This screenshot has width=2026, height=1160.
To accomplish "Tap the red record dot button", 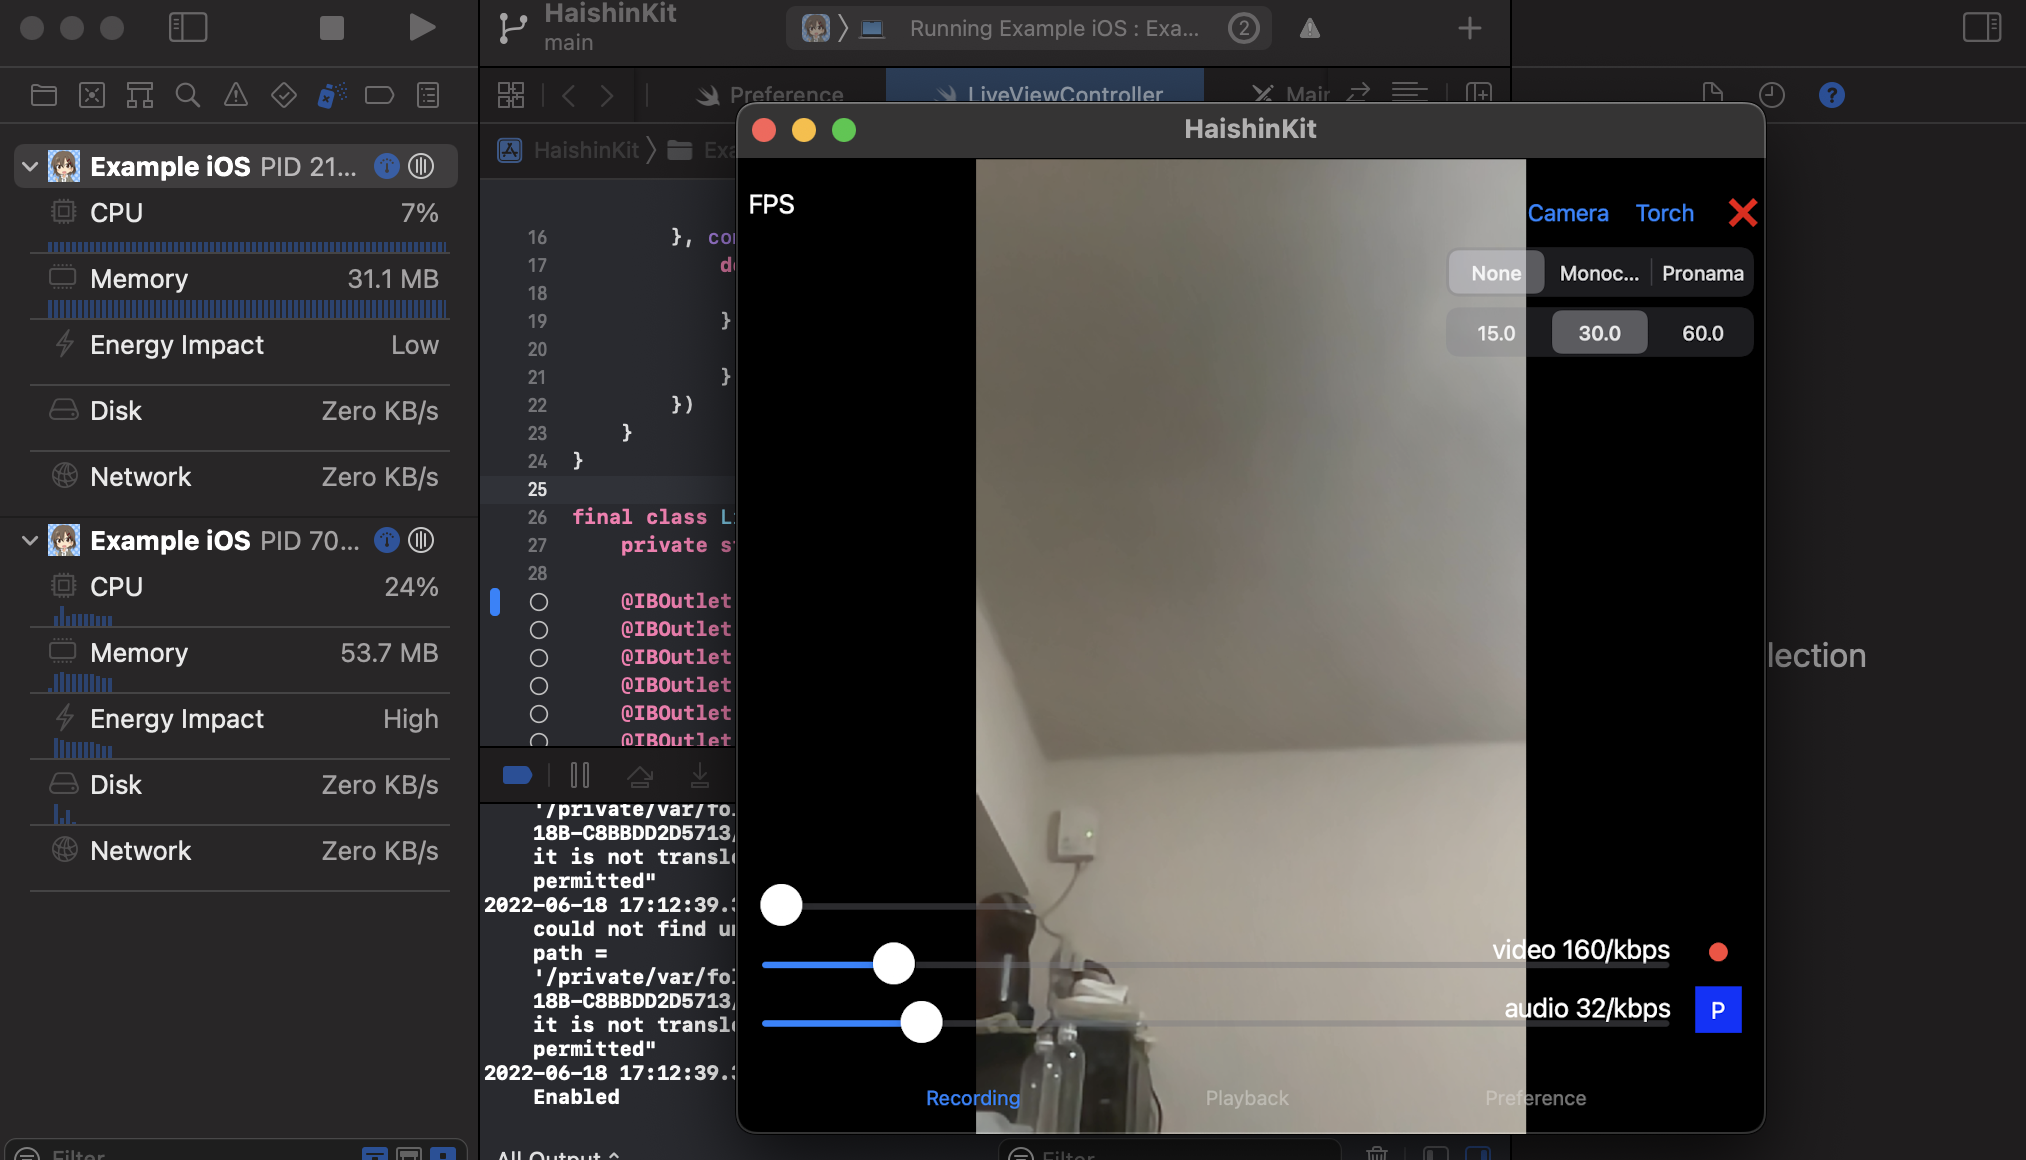I will pos(1718,951).
